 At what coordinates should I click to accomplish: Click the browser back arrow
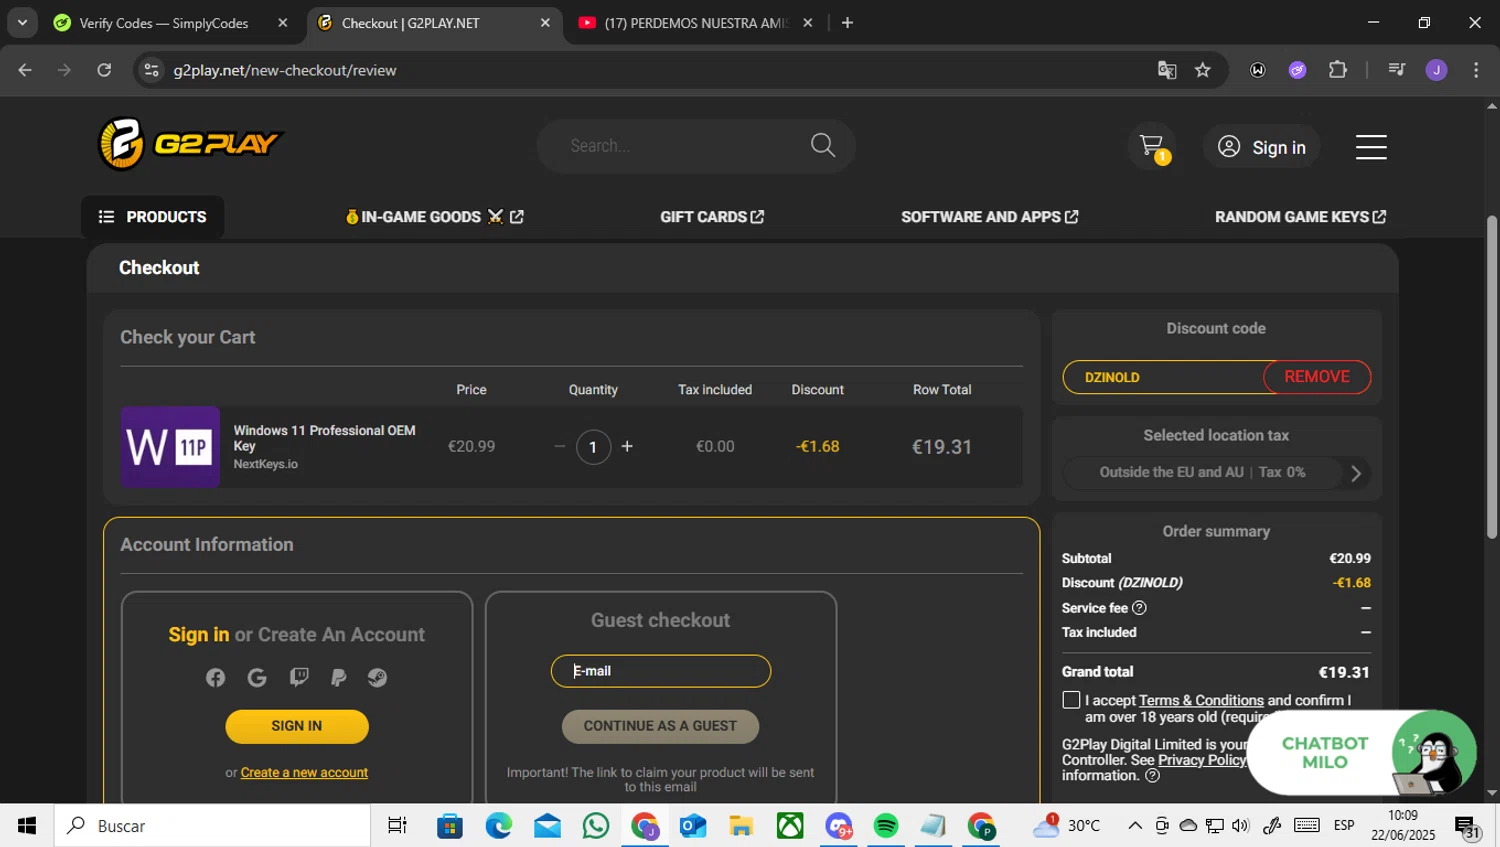pos(25,70)
